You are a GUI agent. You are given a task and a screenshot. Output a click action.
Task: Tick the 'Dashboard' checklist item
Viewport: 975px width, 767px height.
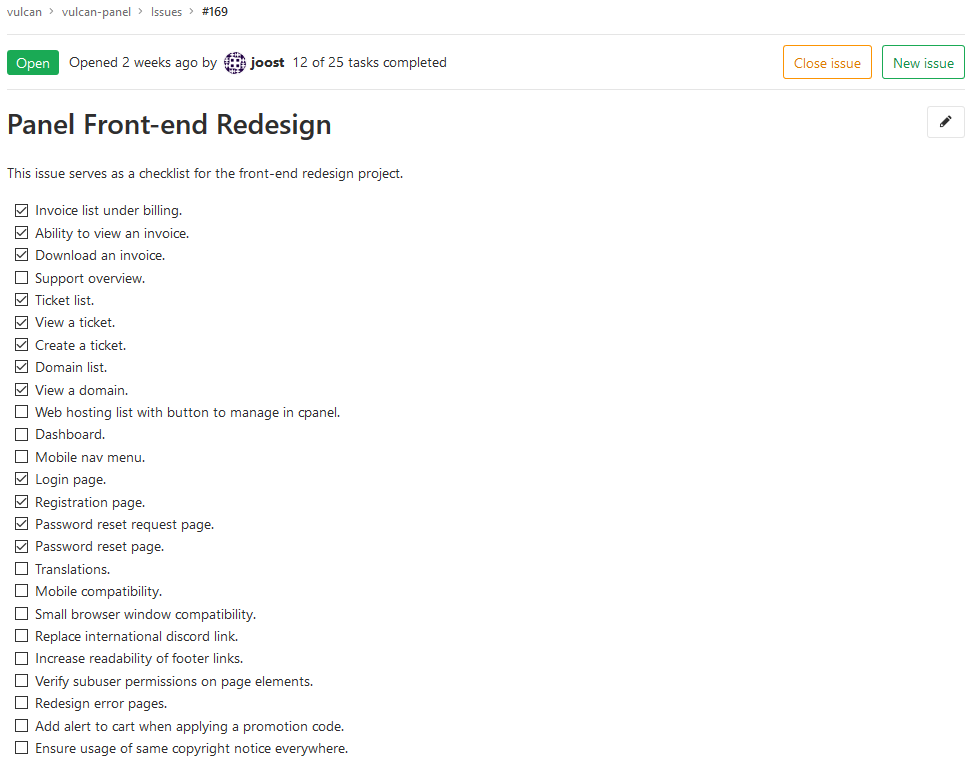pyautogui.click(x=22, y=435)
